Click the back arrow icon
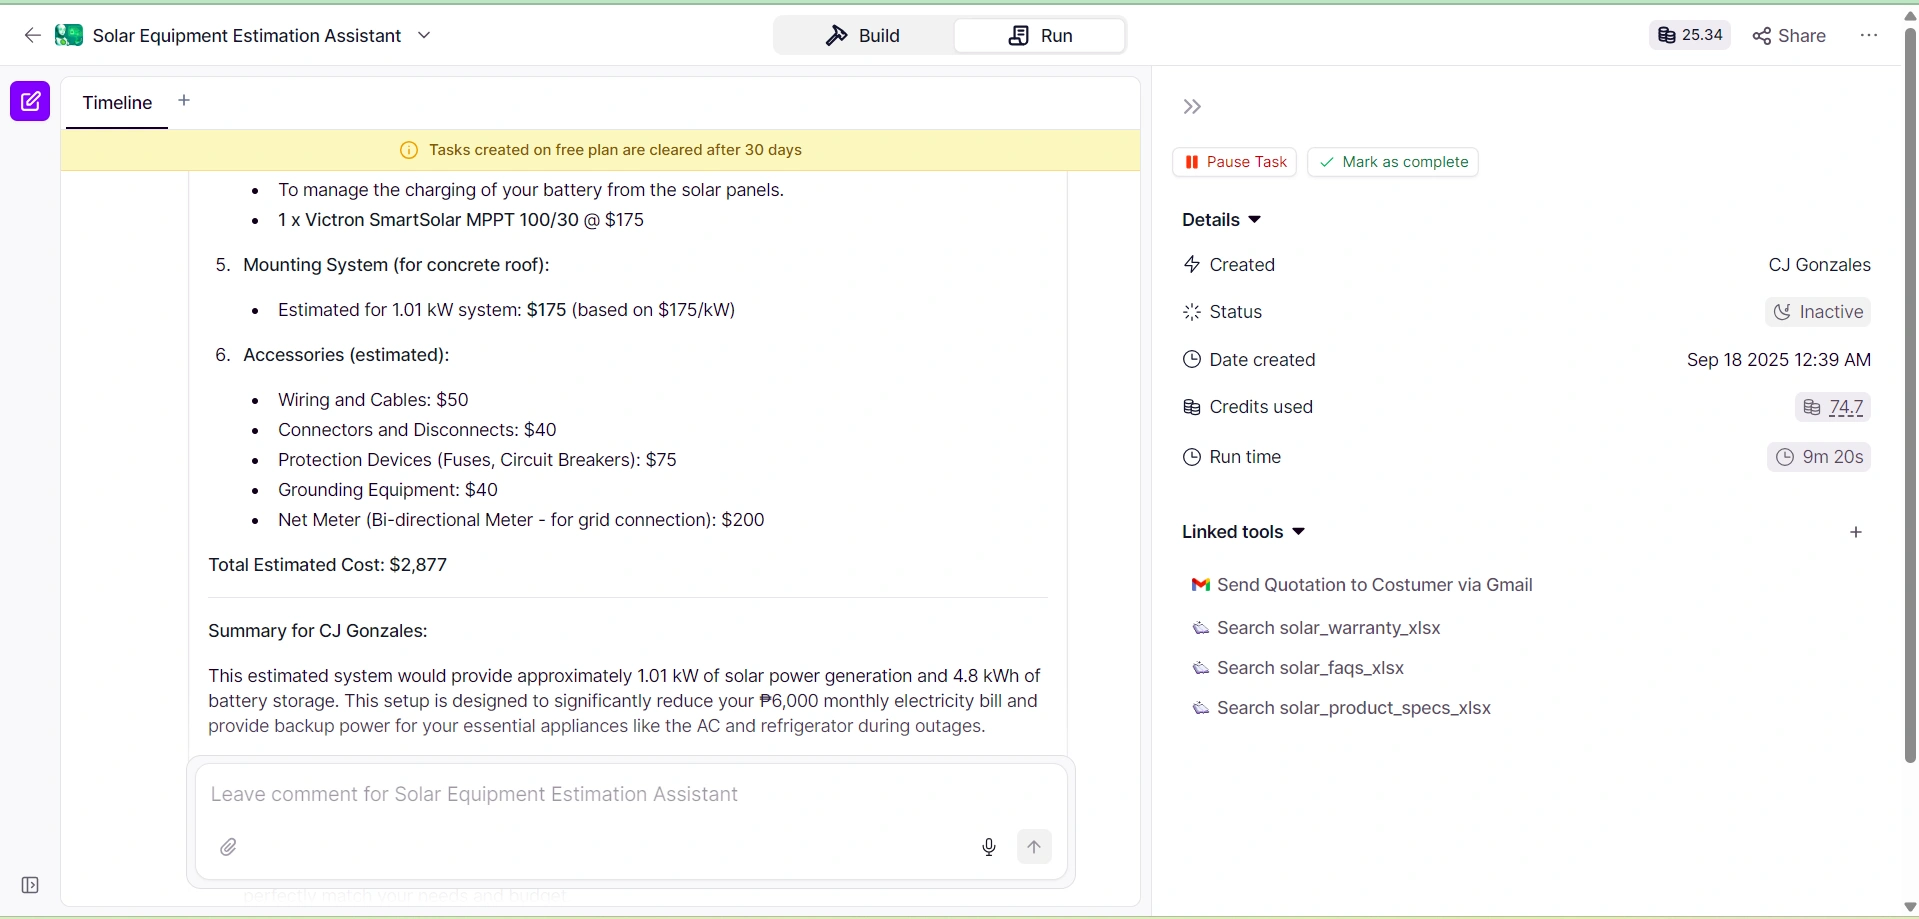The width and height of the screenshot is (1919, 919). tap(32, 36)
